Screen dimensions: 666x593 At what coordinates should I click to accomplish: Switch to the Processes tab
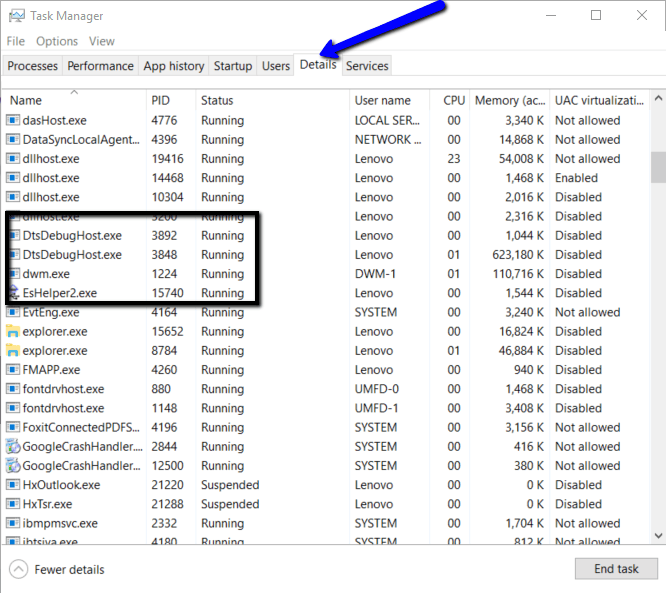(33, 66)
